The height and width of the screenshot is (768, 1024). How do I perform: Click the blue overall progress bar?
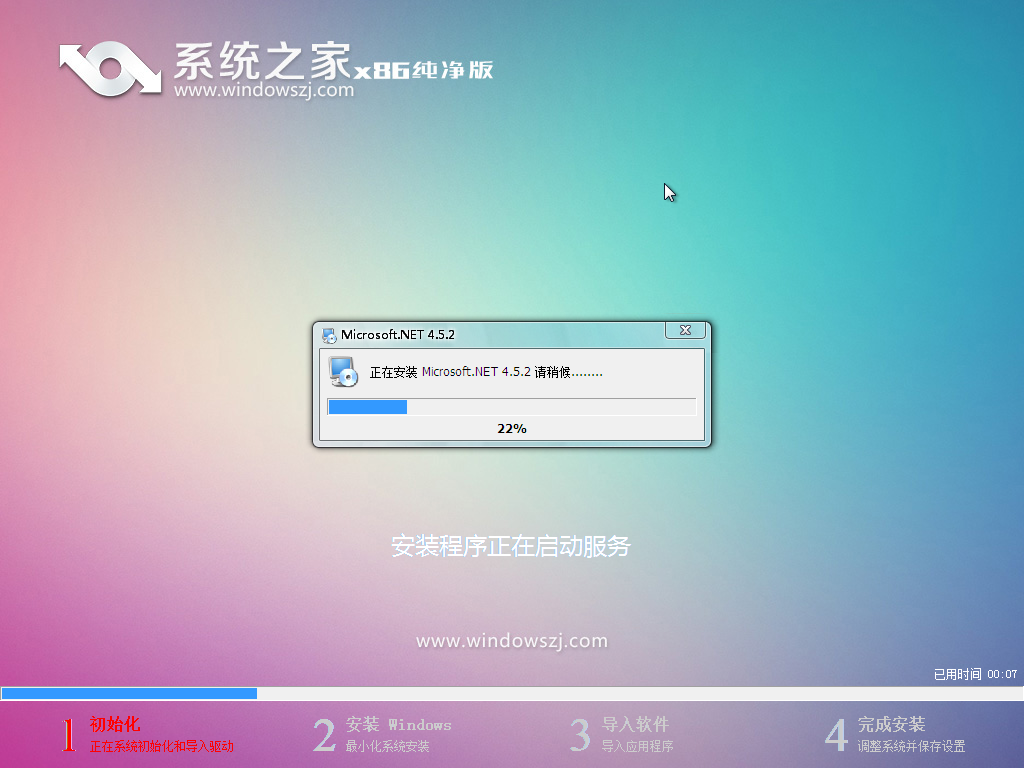pyautogui.click(x=128, y=692)
